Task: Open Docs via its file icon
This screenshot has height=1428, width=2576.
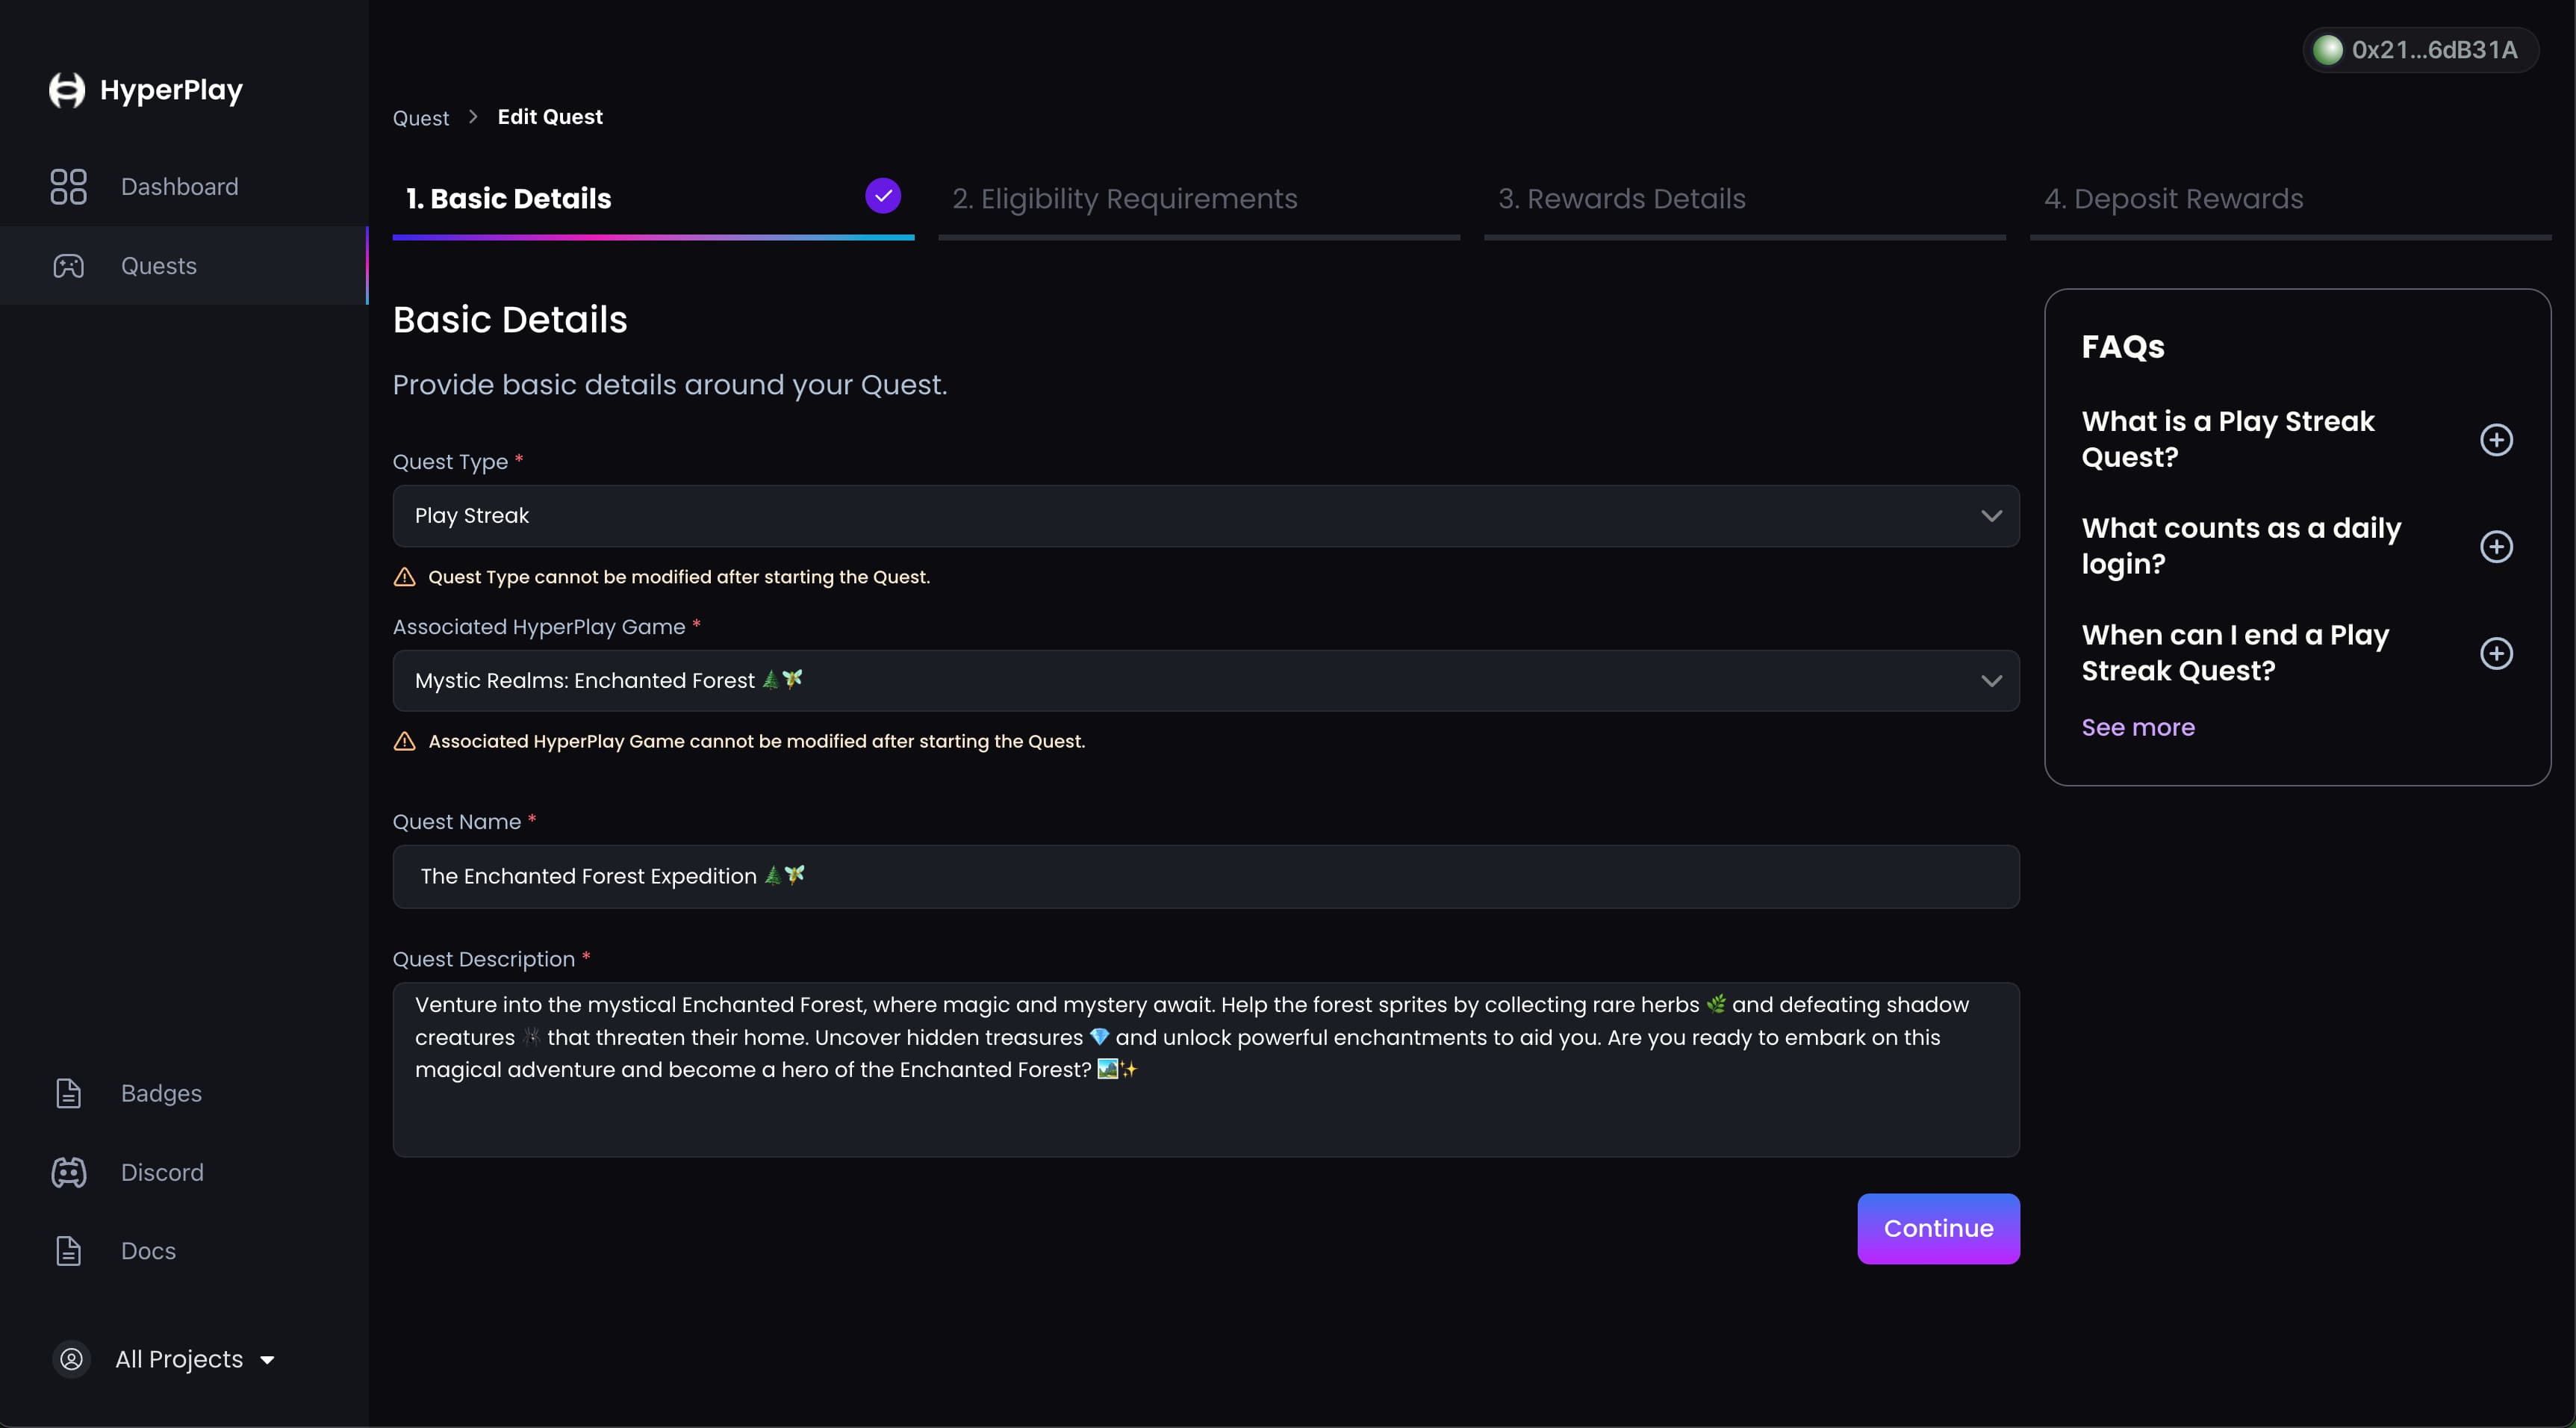Action: tap(68, 1251)
